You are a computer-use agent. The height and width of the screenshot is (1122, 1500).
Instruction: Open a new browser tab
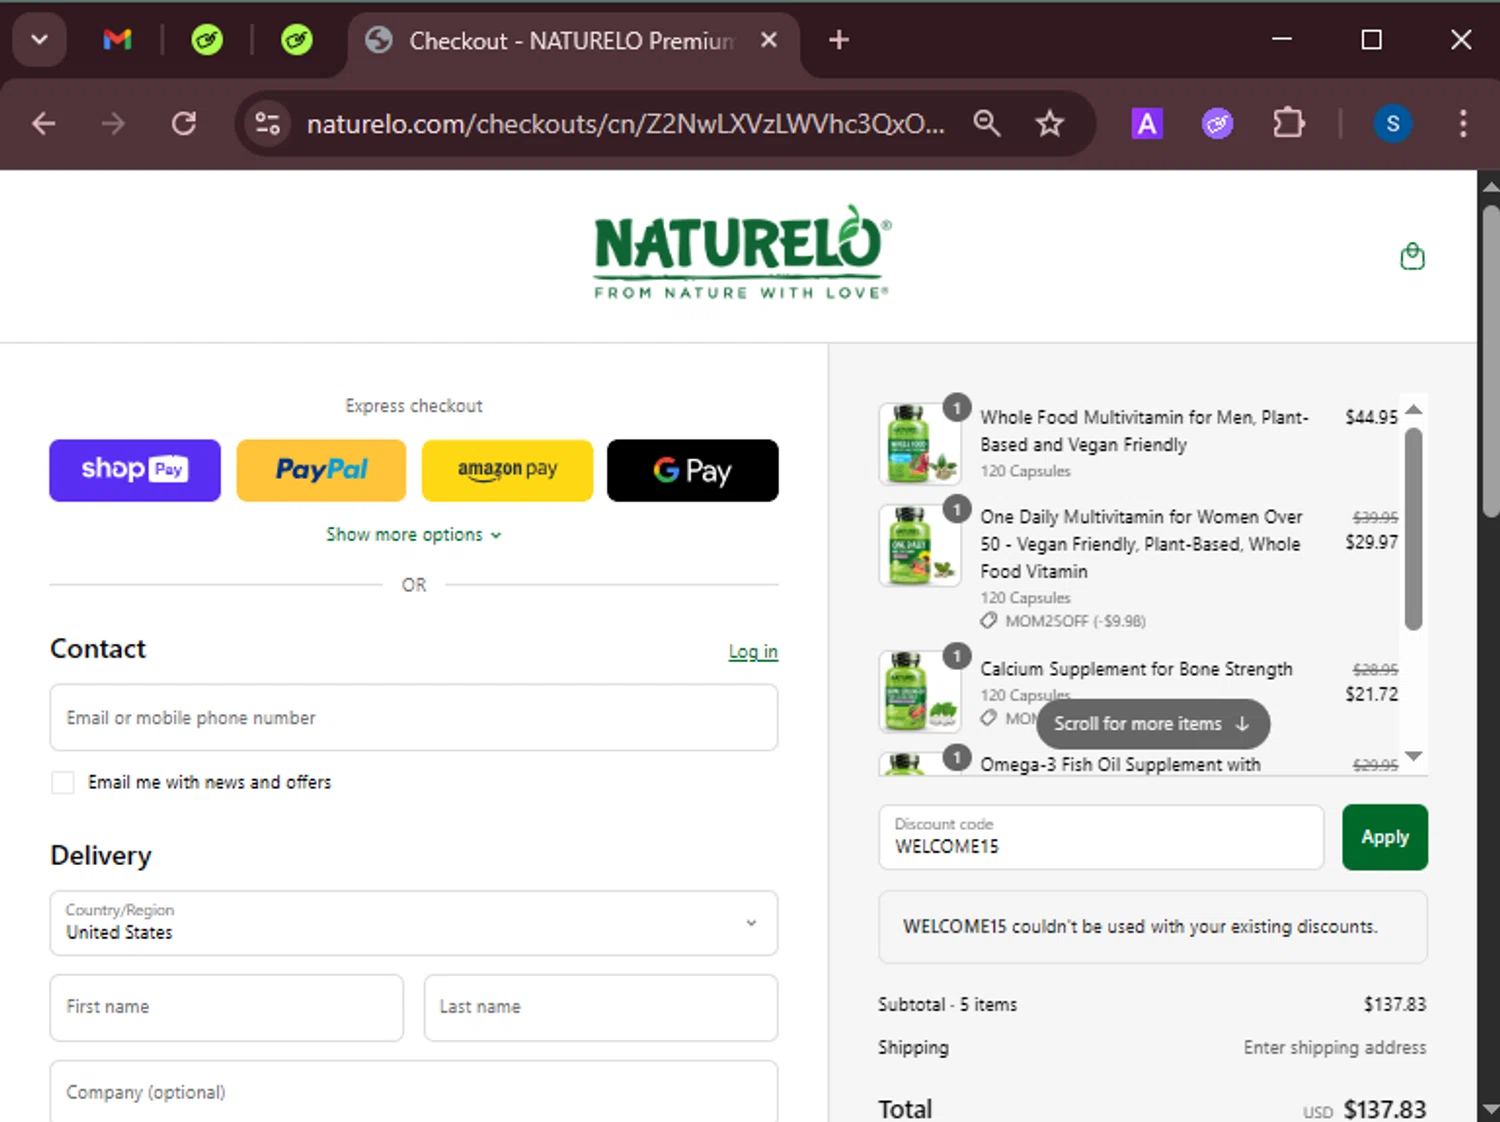click(x=839, y=40)
